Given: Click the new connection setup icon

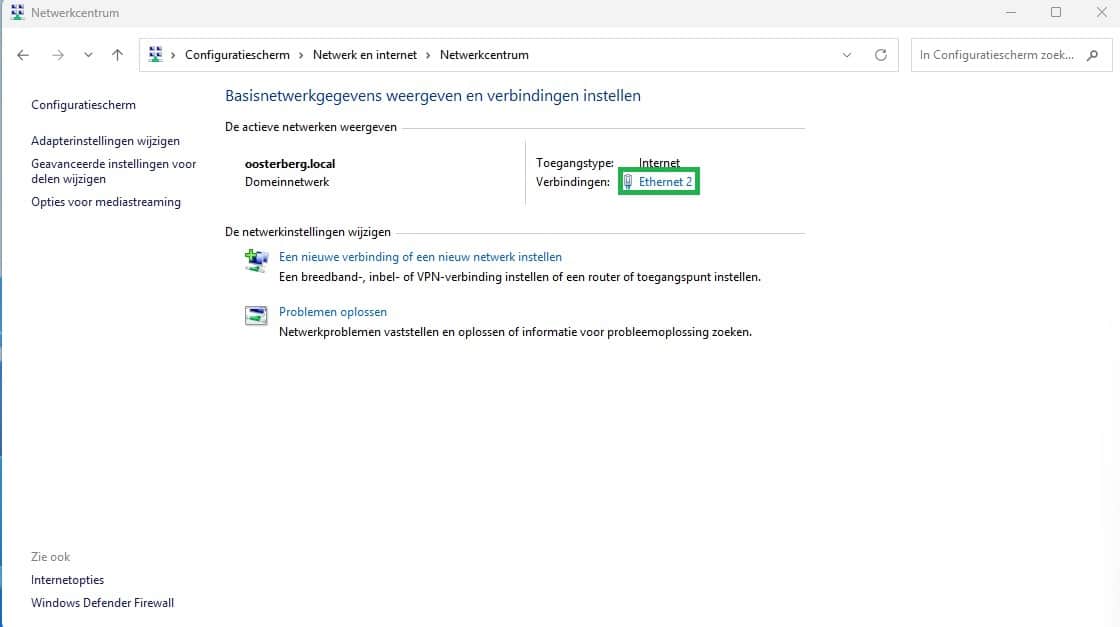Looking at the screenshot, I should [256, 261].
